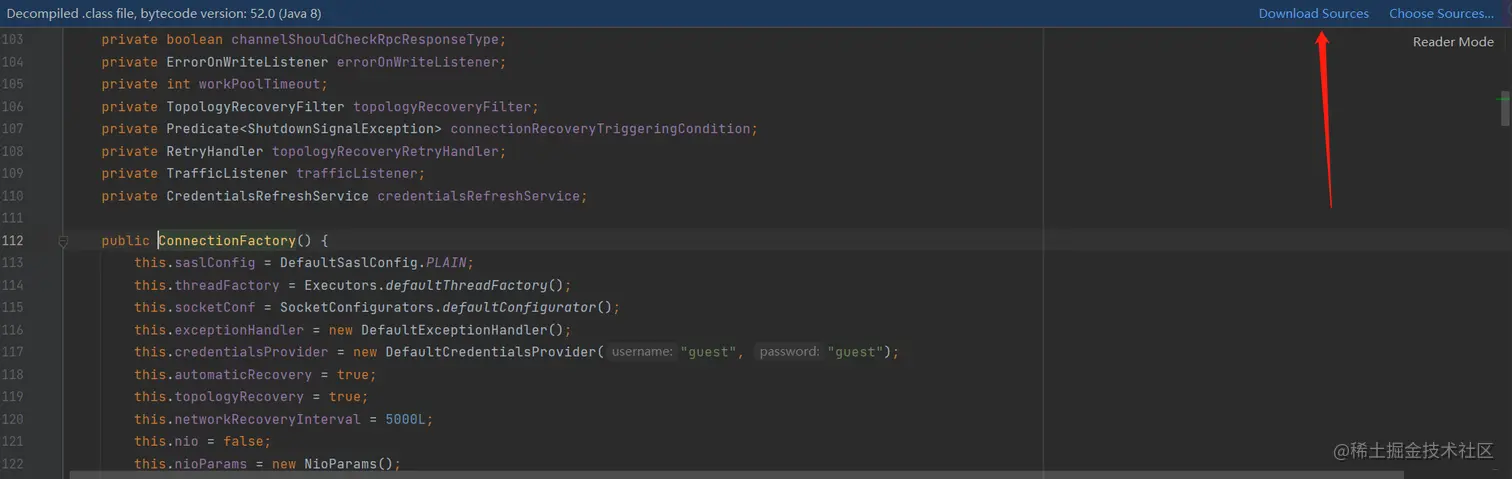Click the TopologyRecoveryFilter type name
The image size is (1512, 479).
point(255,107)
